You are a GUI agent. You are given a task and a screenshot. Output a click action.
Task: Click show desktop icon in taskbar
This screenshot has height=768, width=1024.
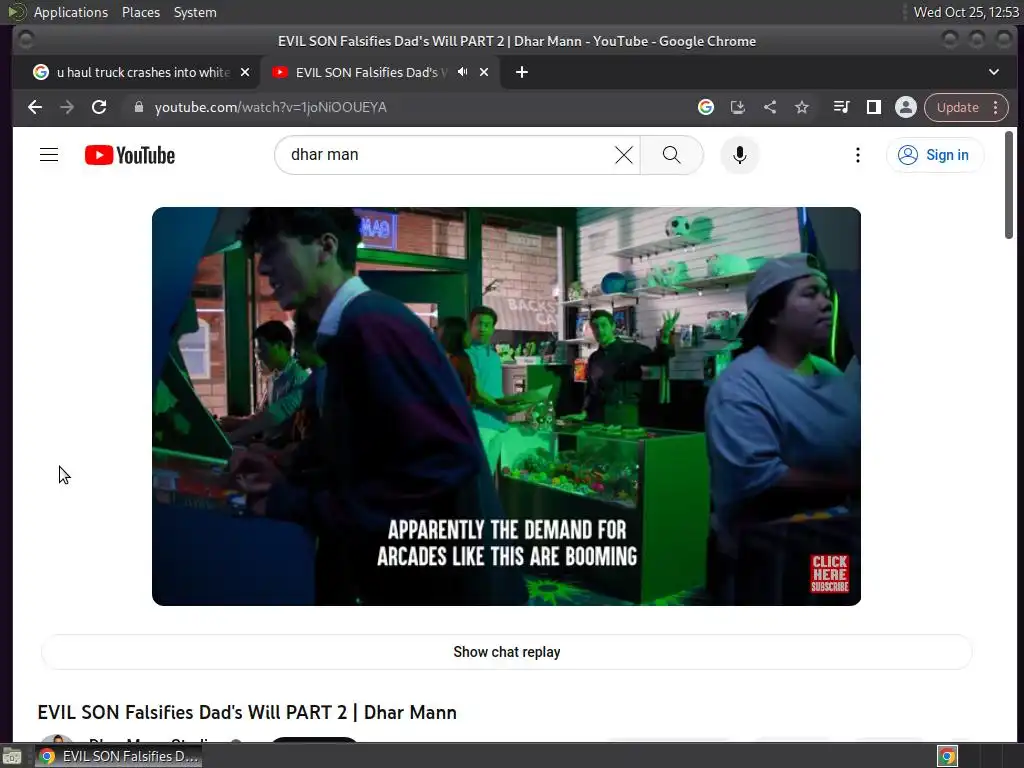(12, 757)
